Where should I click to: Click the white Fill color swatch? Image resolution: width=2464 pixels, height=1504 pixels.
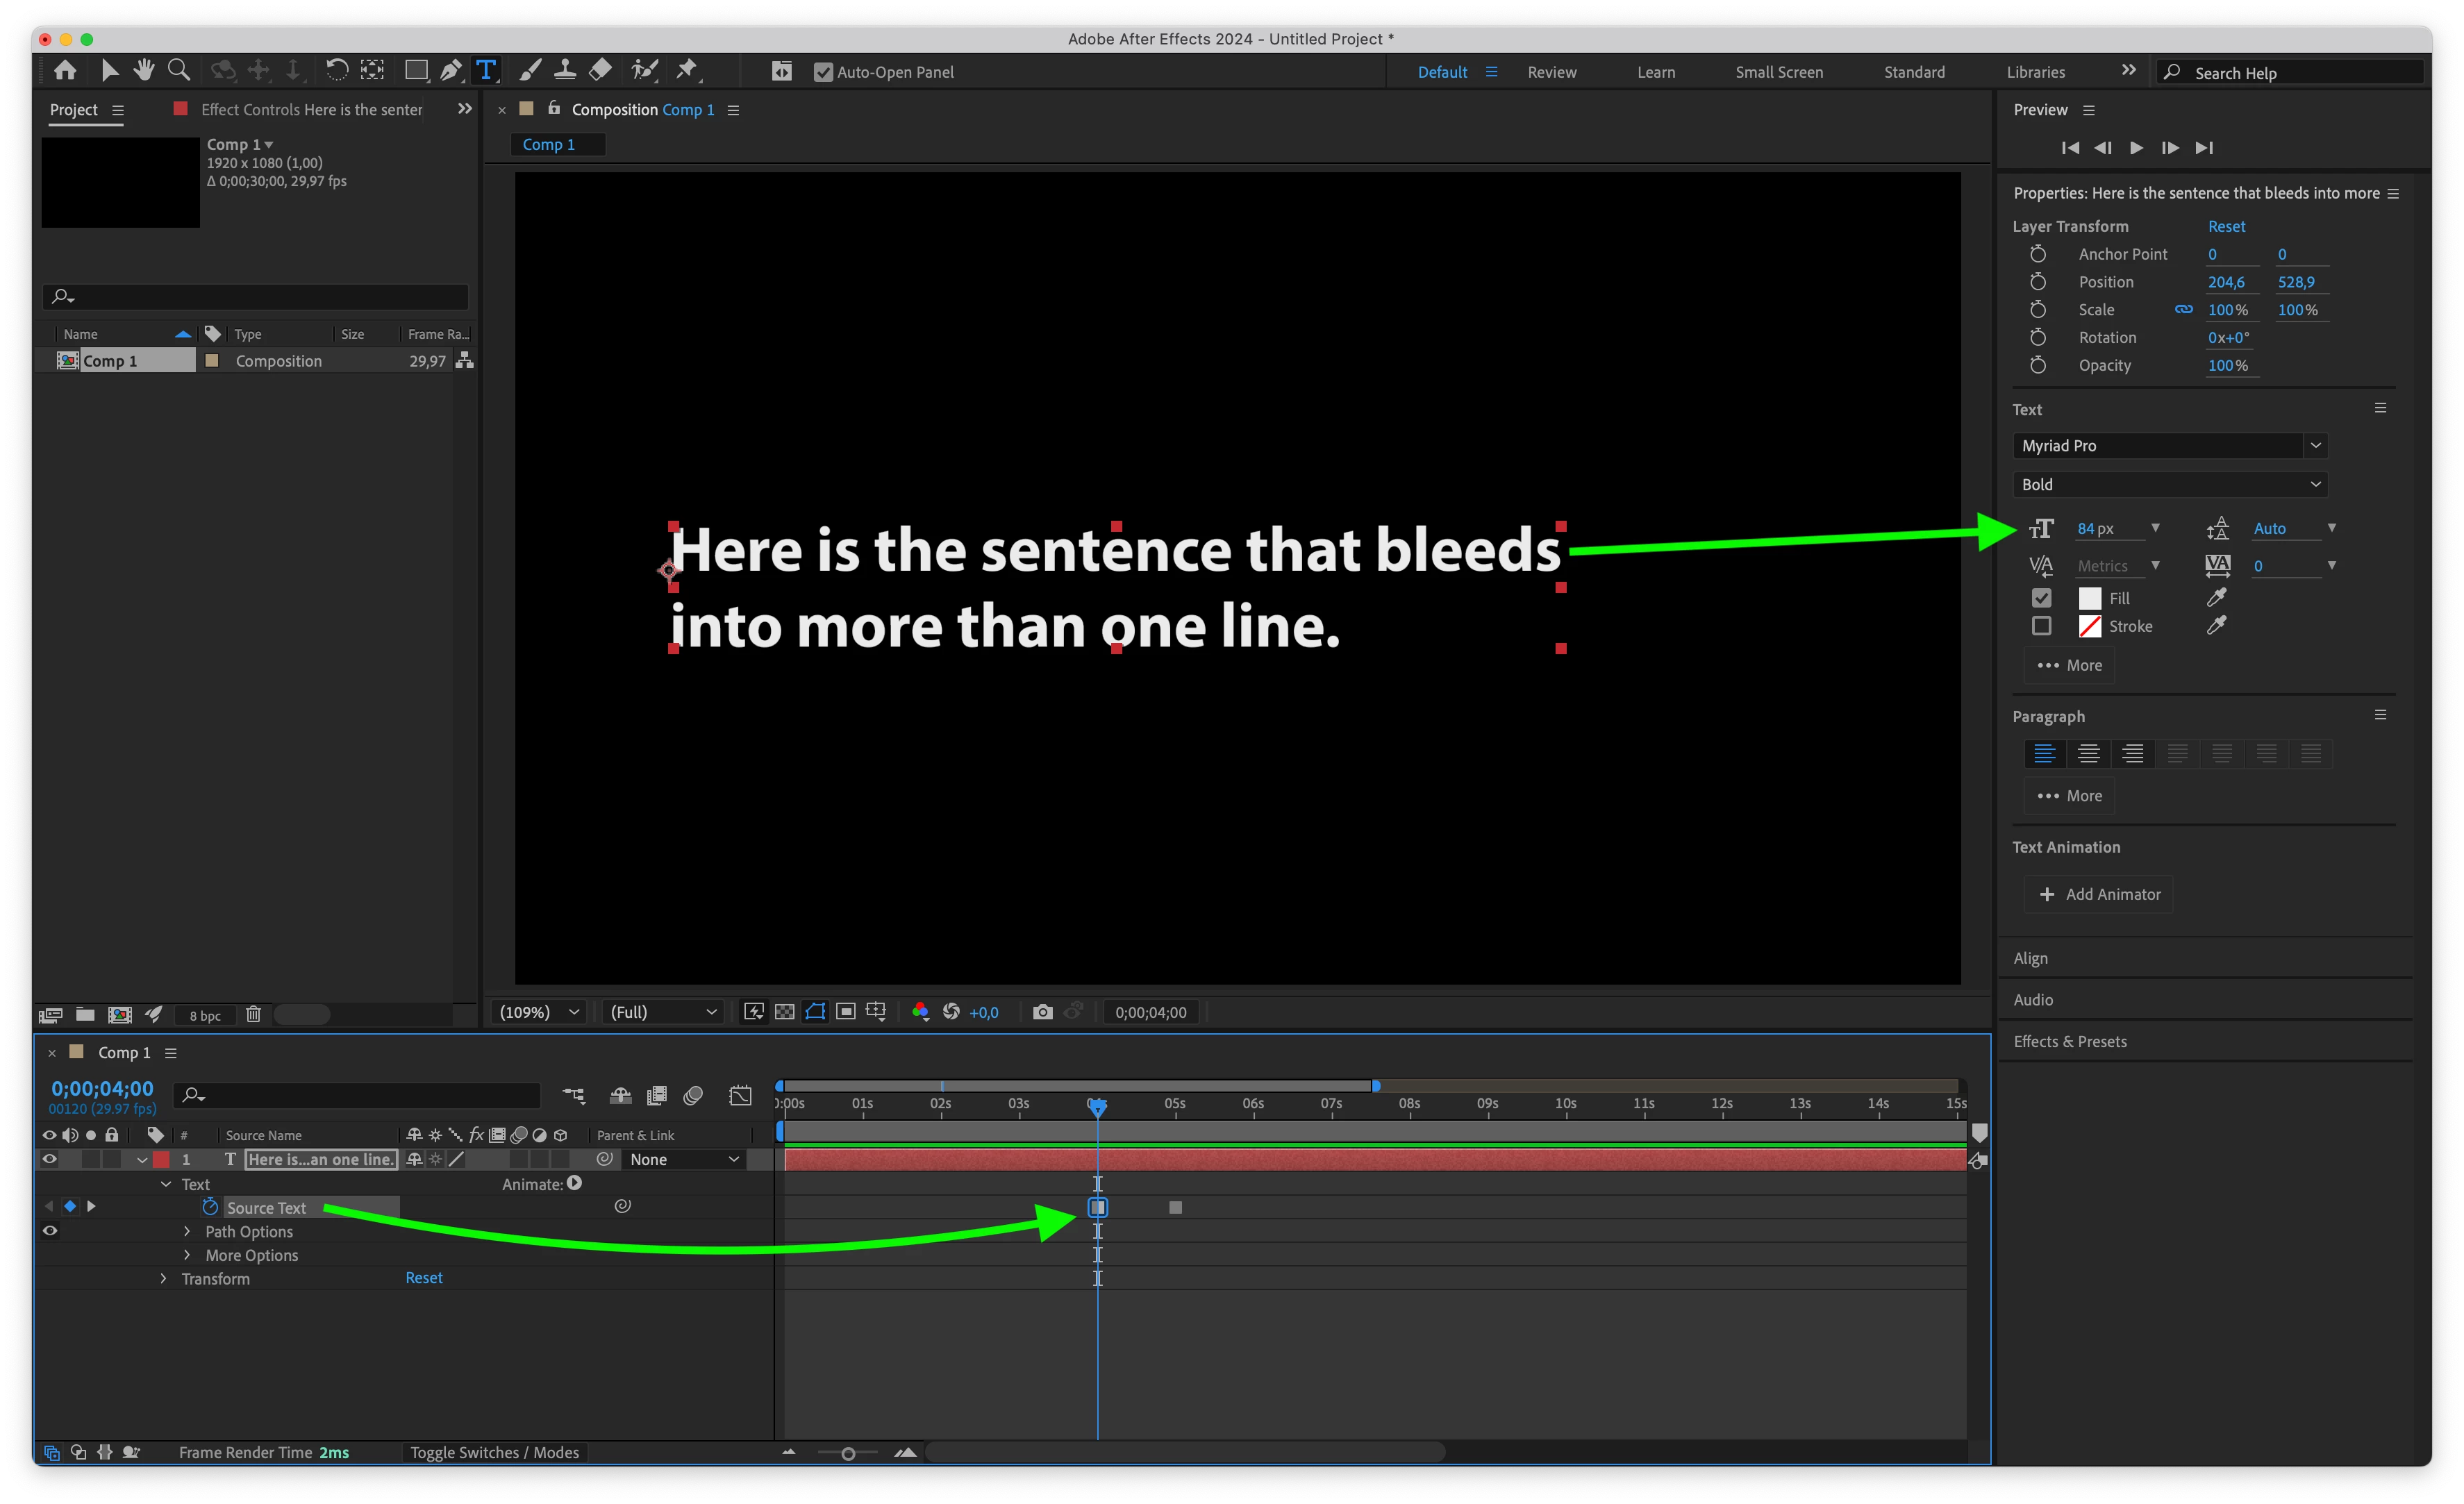coord(2089,598)
